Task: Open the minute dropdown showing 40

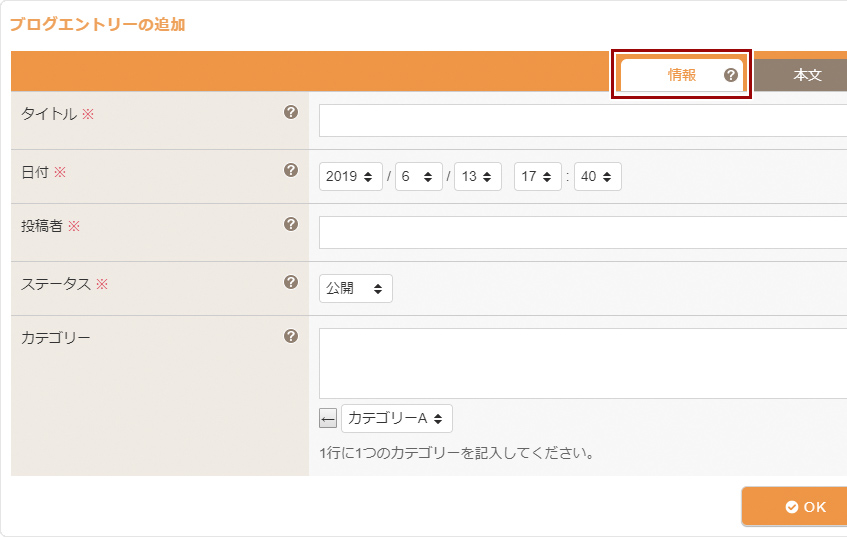Action: [x=598, y=177]
